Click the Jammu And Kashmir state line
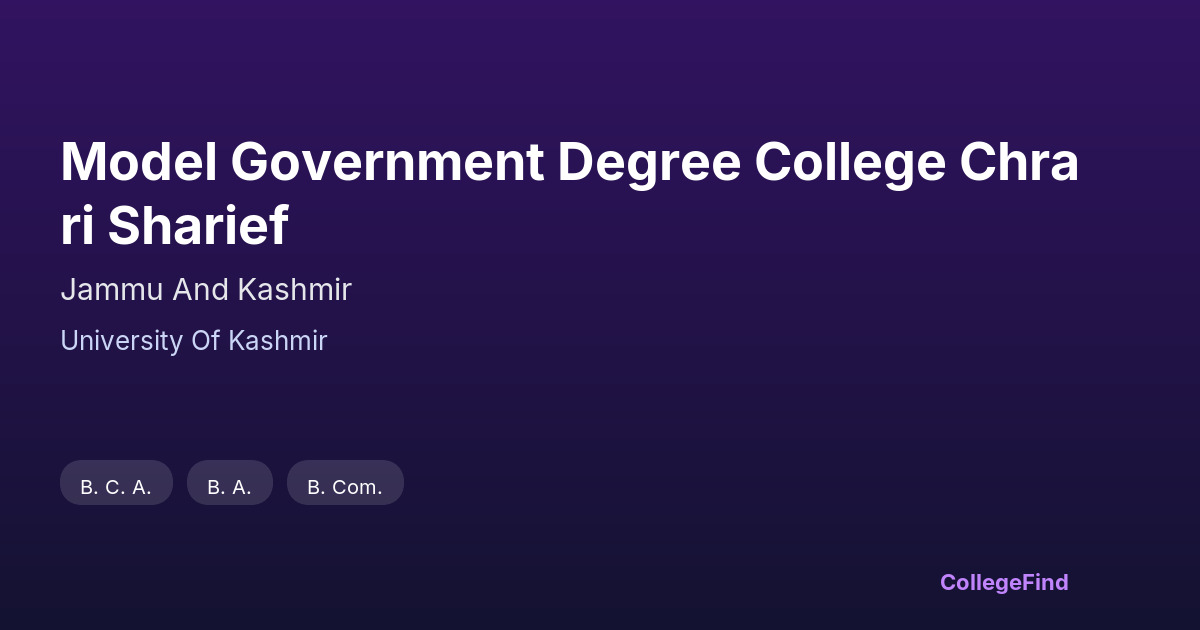Screen dimensions: 1200x630 pos(206,290)
